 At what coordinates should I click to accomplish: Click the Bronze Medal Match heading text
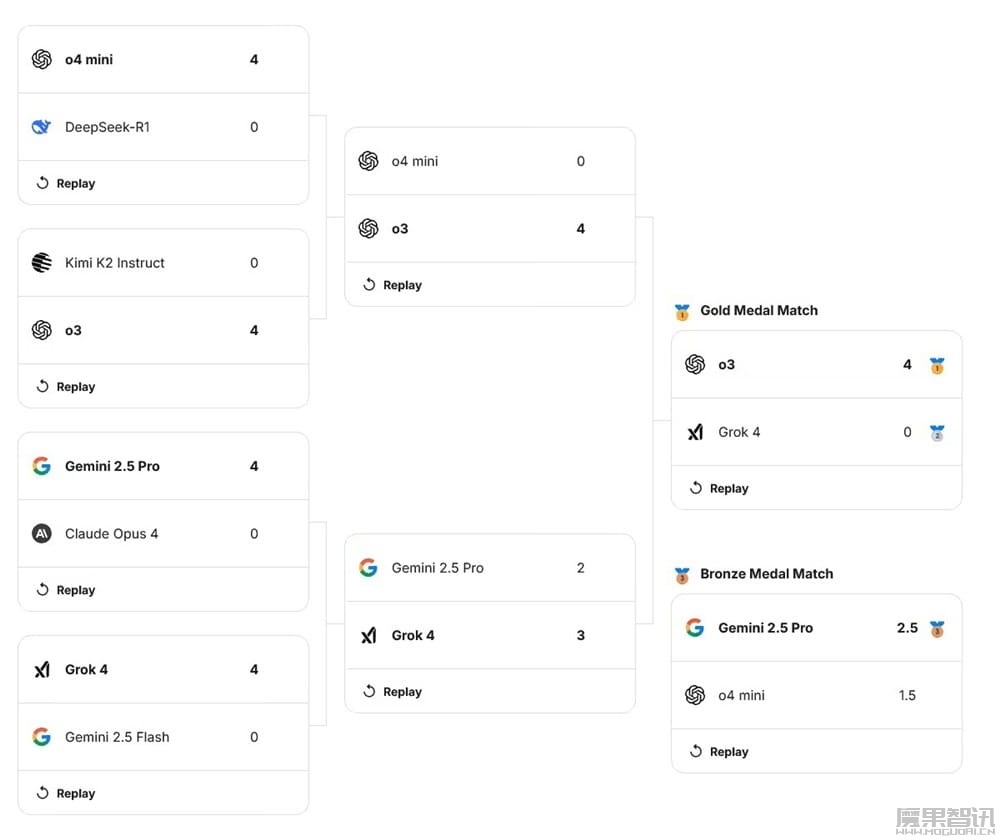pyautogui.click(x=767, y=574)
